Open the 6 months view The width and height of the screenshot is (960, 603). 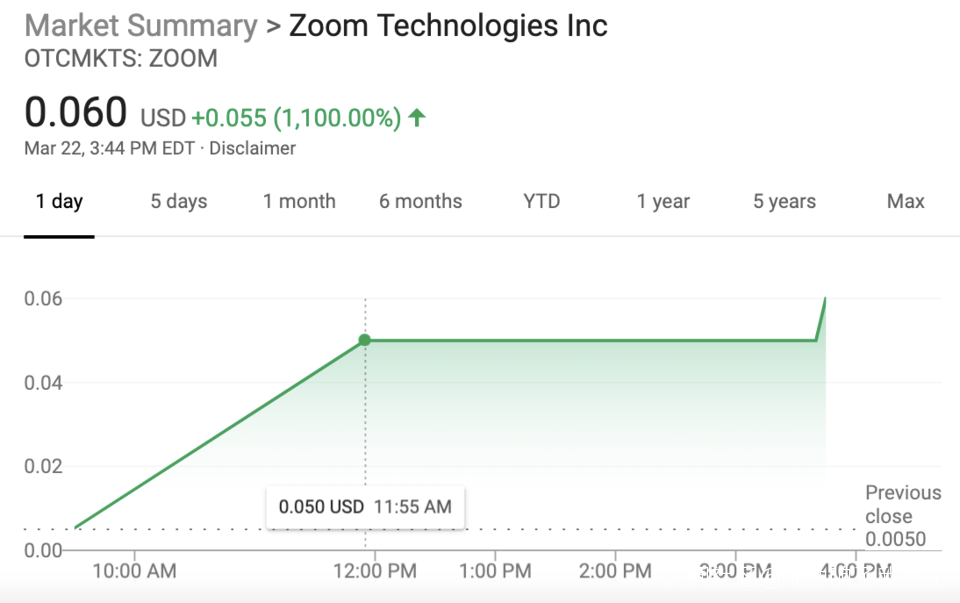tap(420, 202)
